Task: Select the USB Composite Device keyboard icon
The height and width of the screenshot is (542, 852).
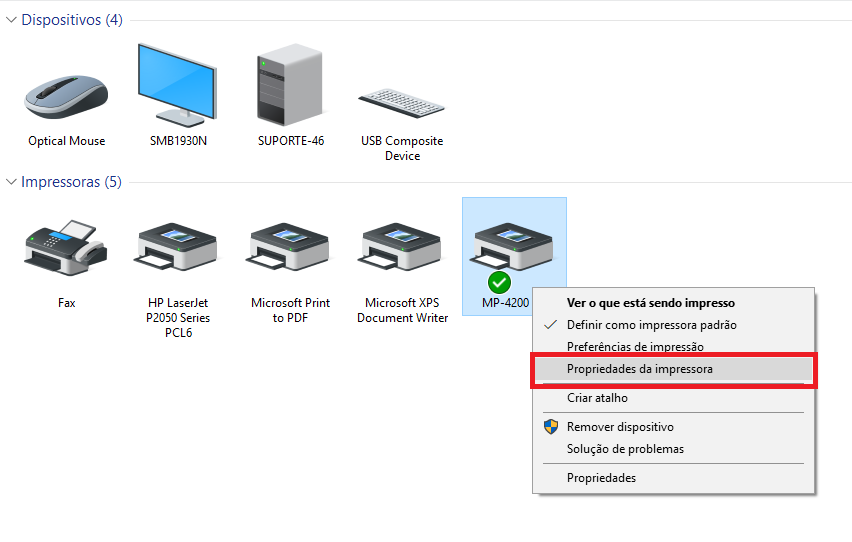Action: (x=402, y=103)
